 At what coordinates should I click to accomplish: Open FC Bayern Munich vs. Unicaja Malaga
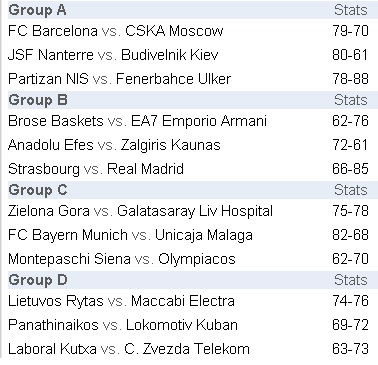pos(130,235)
